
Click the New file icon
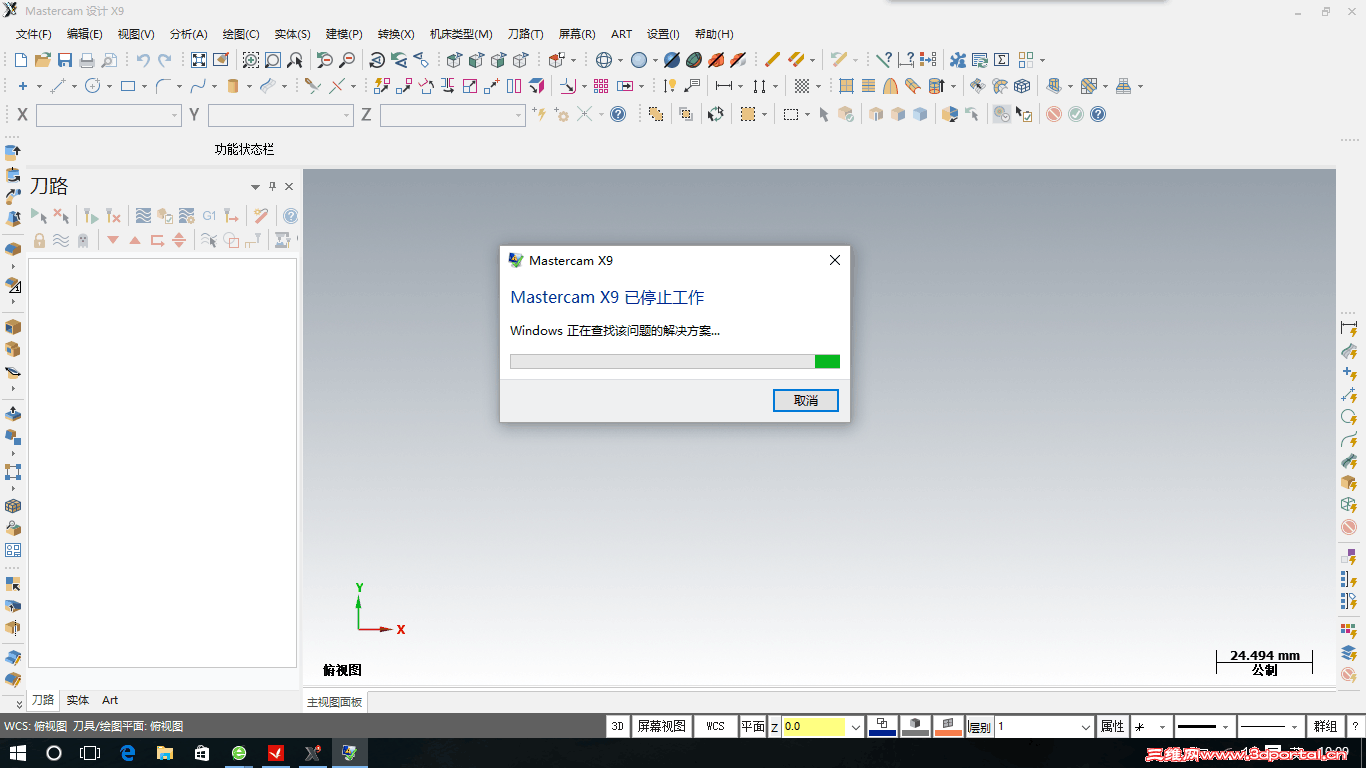21,60
